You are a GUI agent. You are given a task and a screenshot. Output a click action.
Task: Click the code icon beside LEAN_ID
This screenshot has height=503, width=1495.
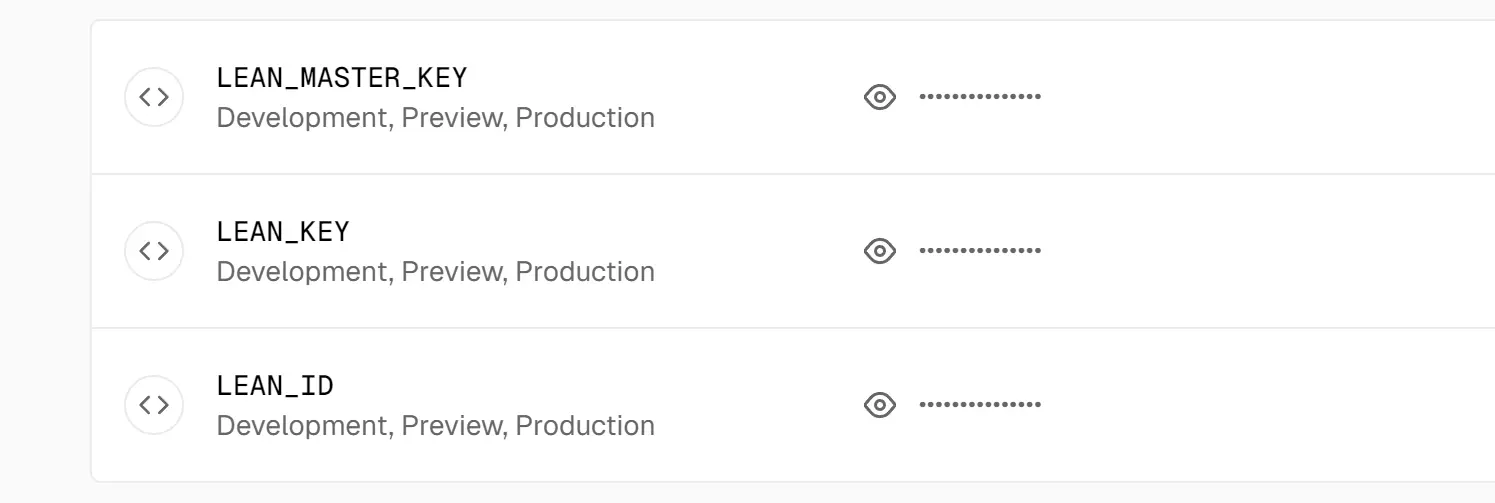click(x=153, y=405)
